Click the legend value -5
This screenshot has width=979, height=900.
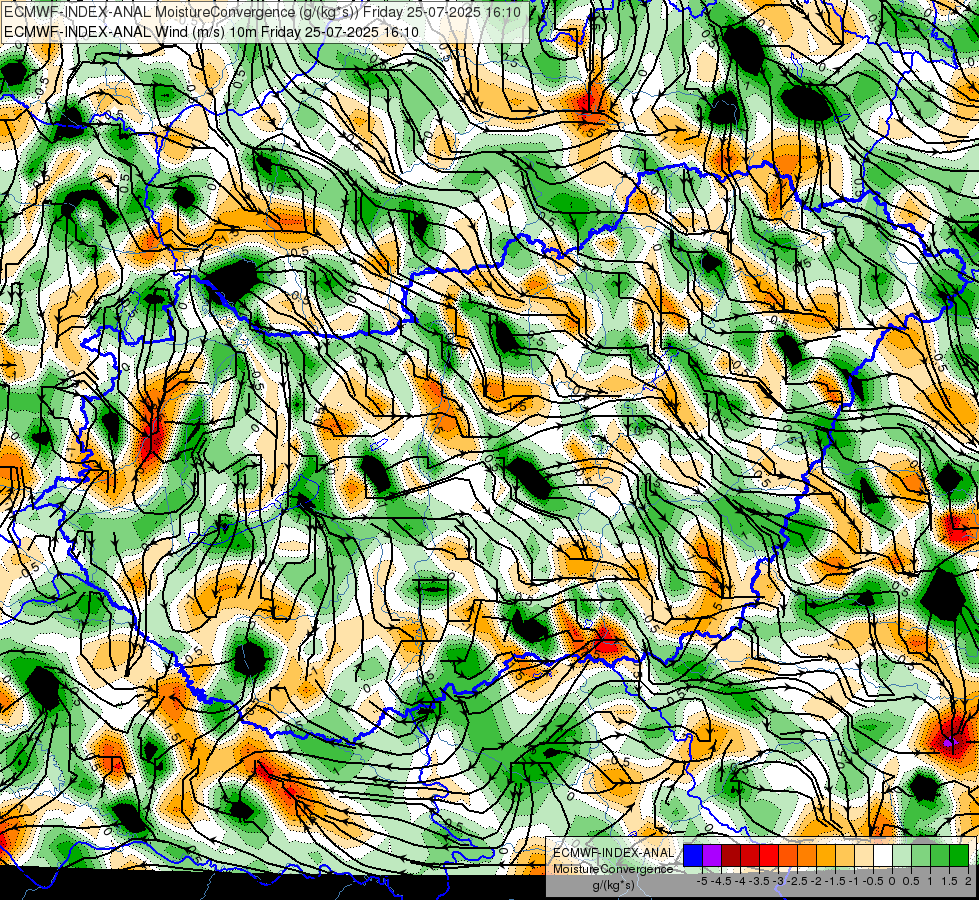(x=702, y=881)
